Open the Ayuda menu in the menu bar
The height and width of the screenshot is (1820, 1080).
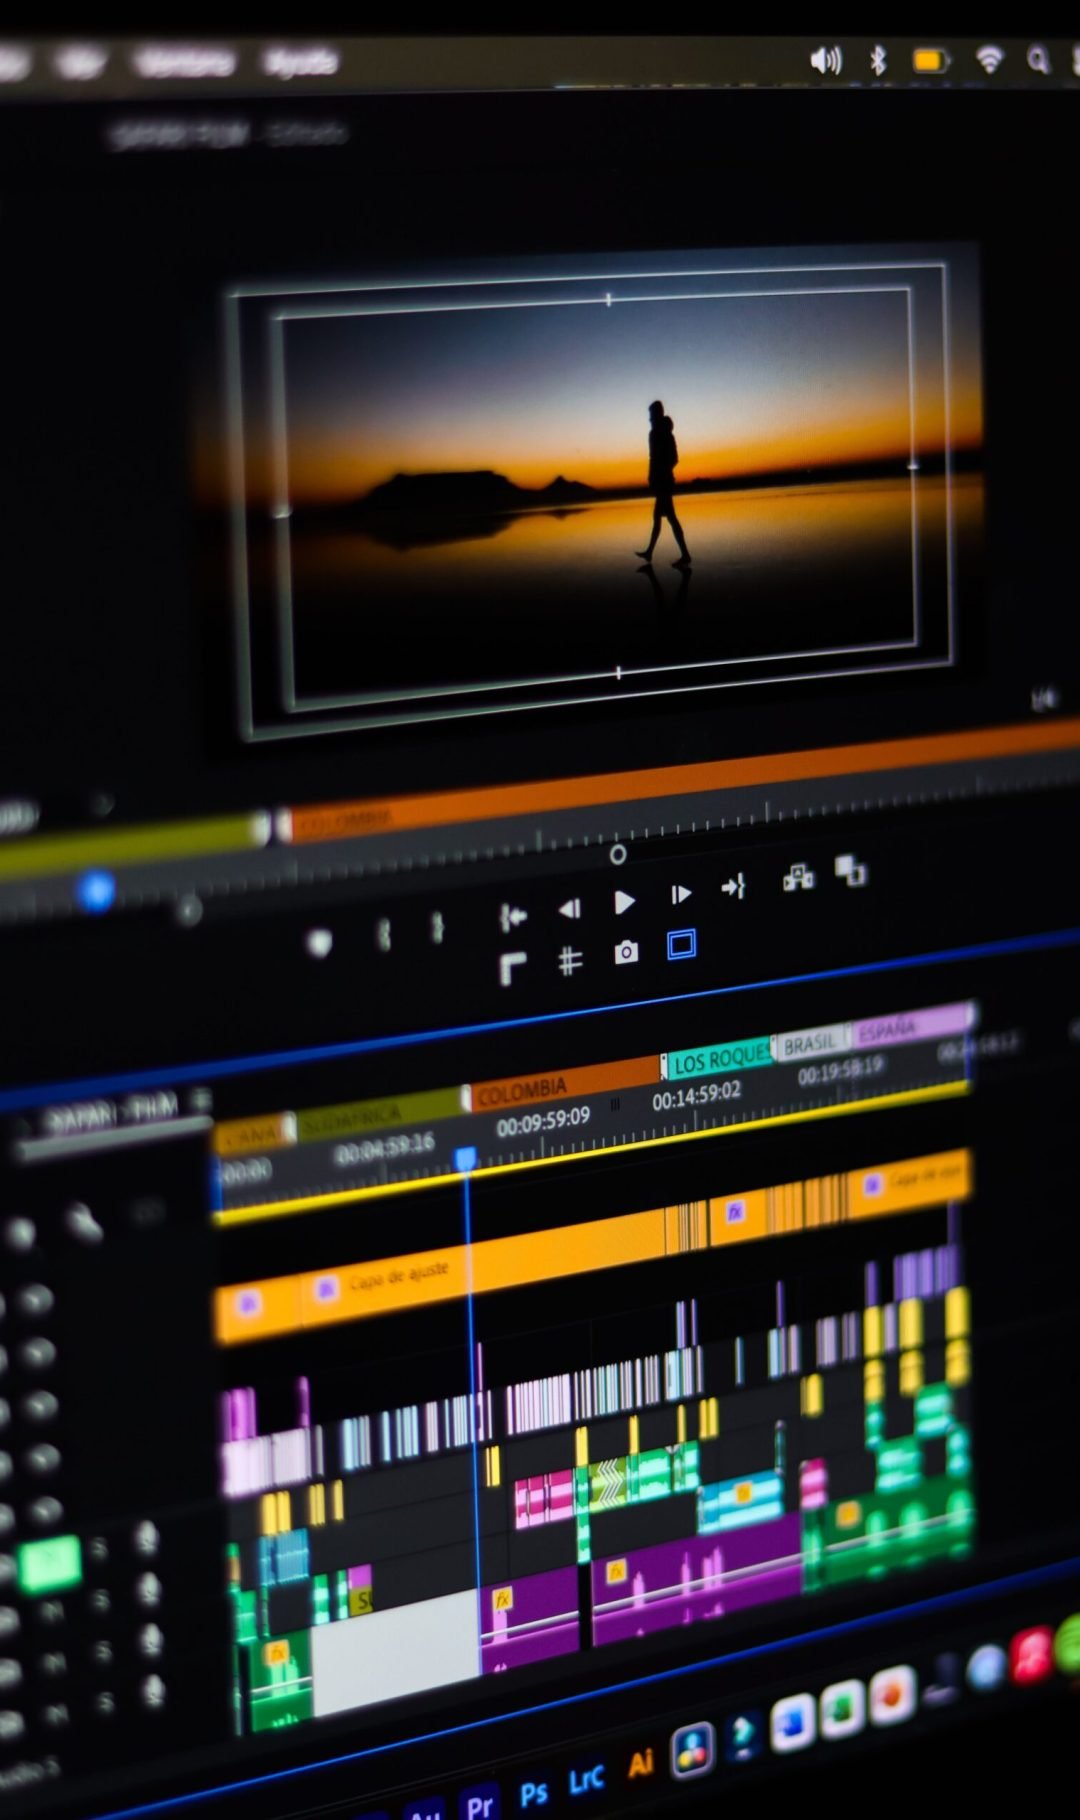(300, 63)
